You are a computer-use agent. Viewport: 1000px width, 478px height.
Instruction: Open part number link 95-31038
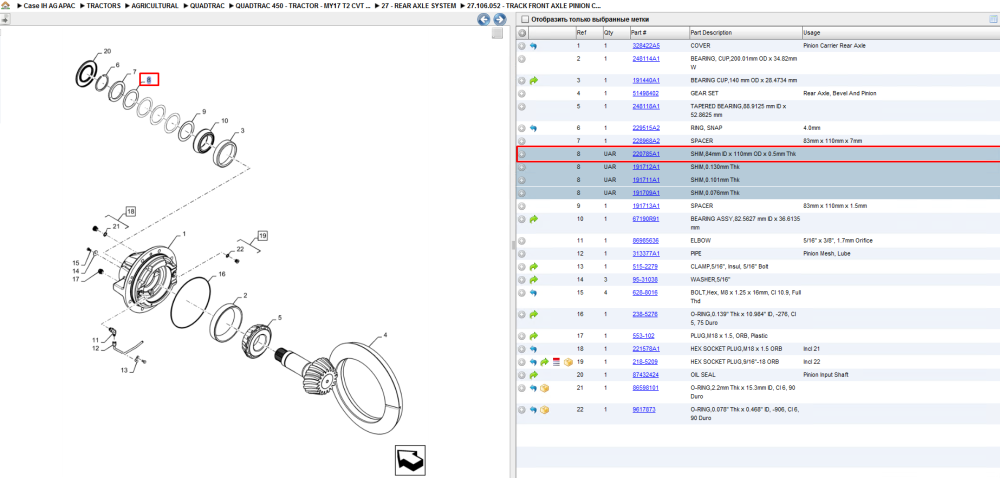pos(645,280)
